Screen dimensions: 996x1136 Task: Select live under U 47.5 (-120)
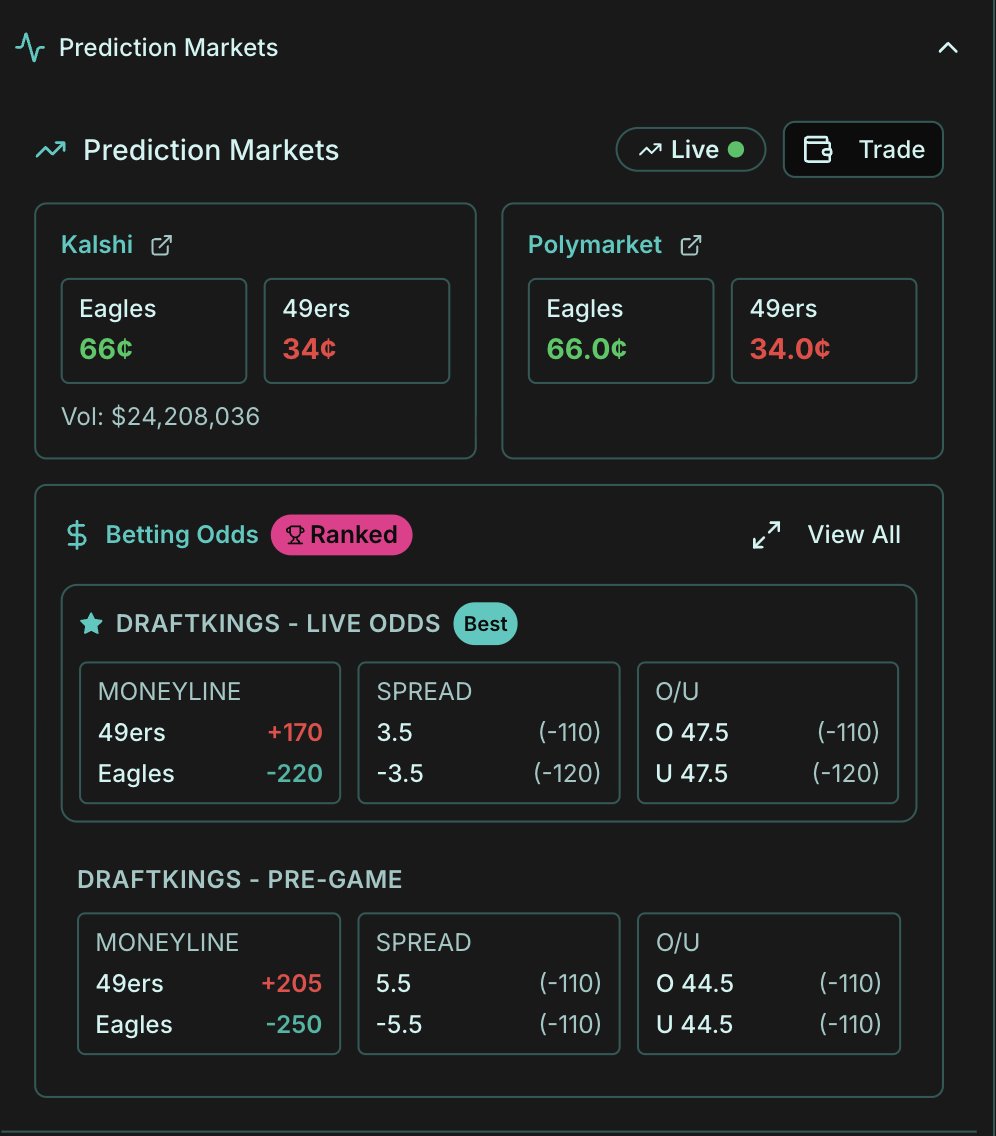768,774
